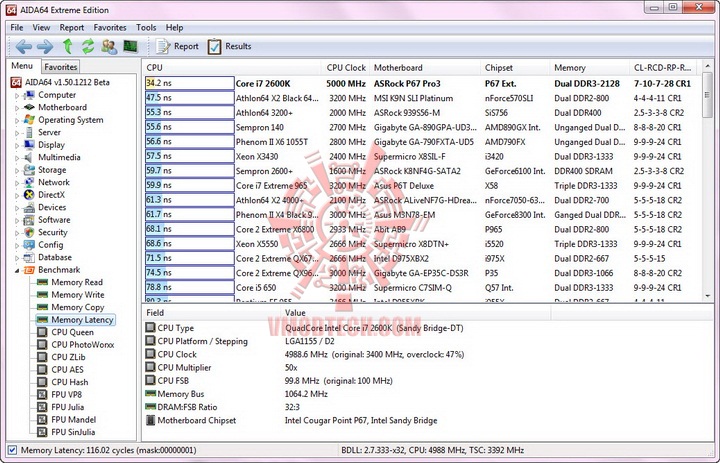Image resolution: width=720 pixels, height=463 pixels.
Task: Expand the Display tree node
Action: click(x=17, y=145)
